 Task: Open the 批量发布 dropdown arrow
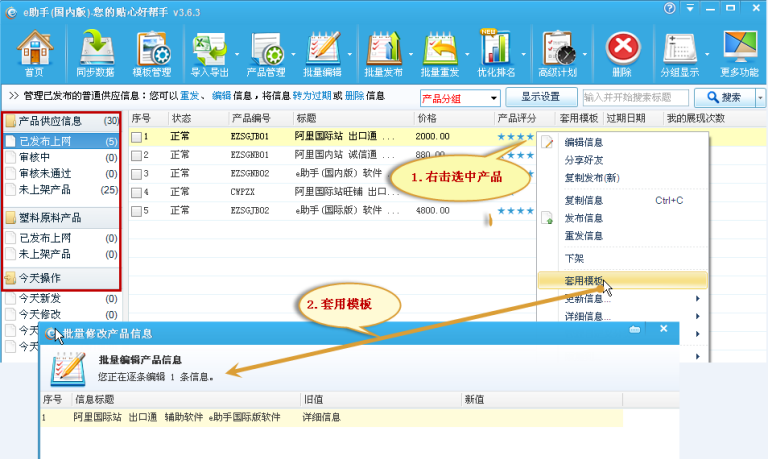click(411, 54)
